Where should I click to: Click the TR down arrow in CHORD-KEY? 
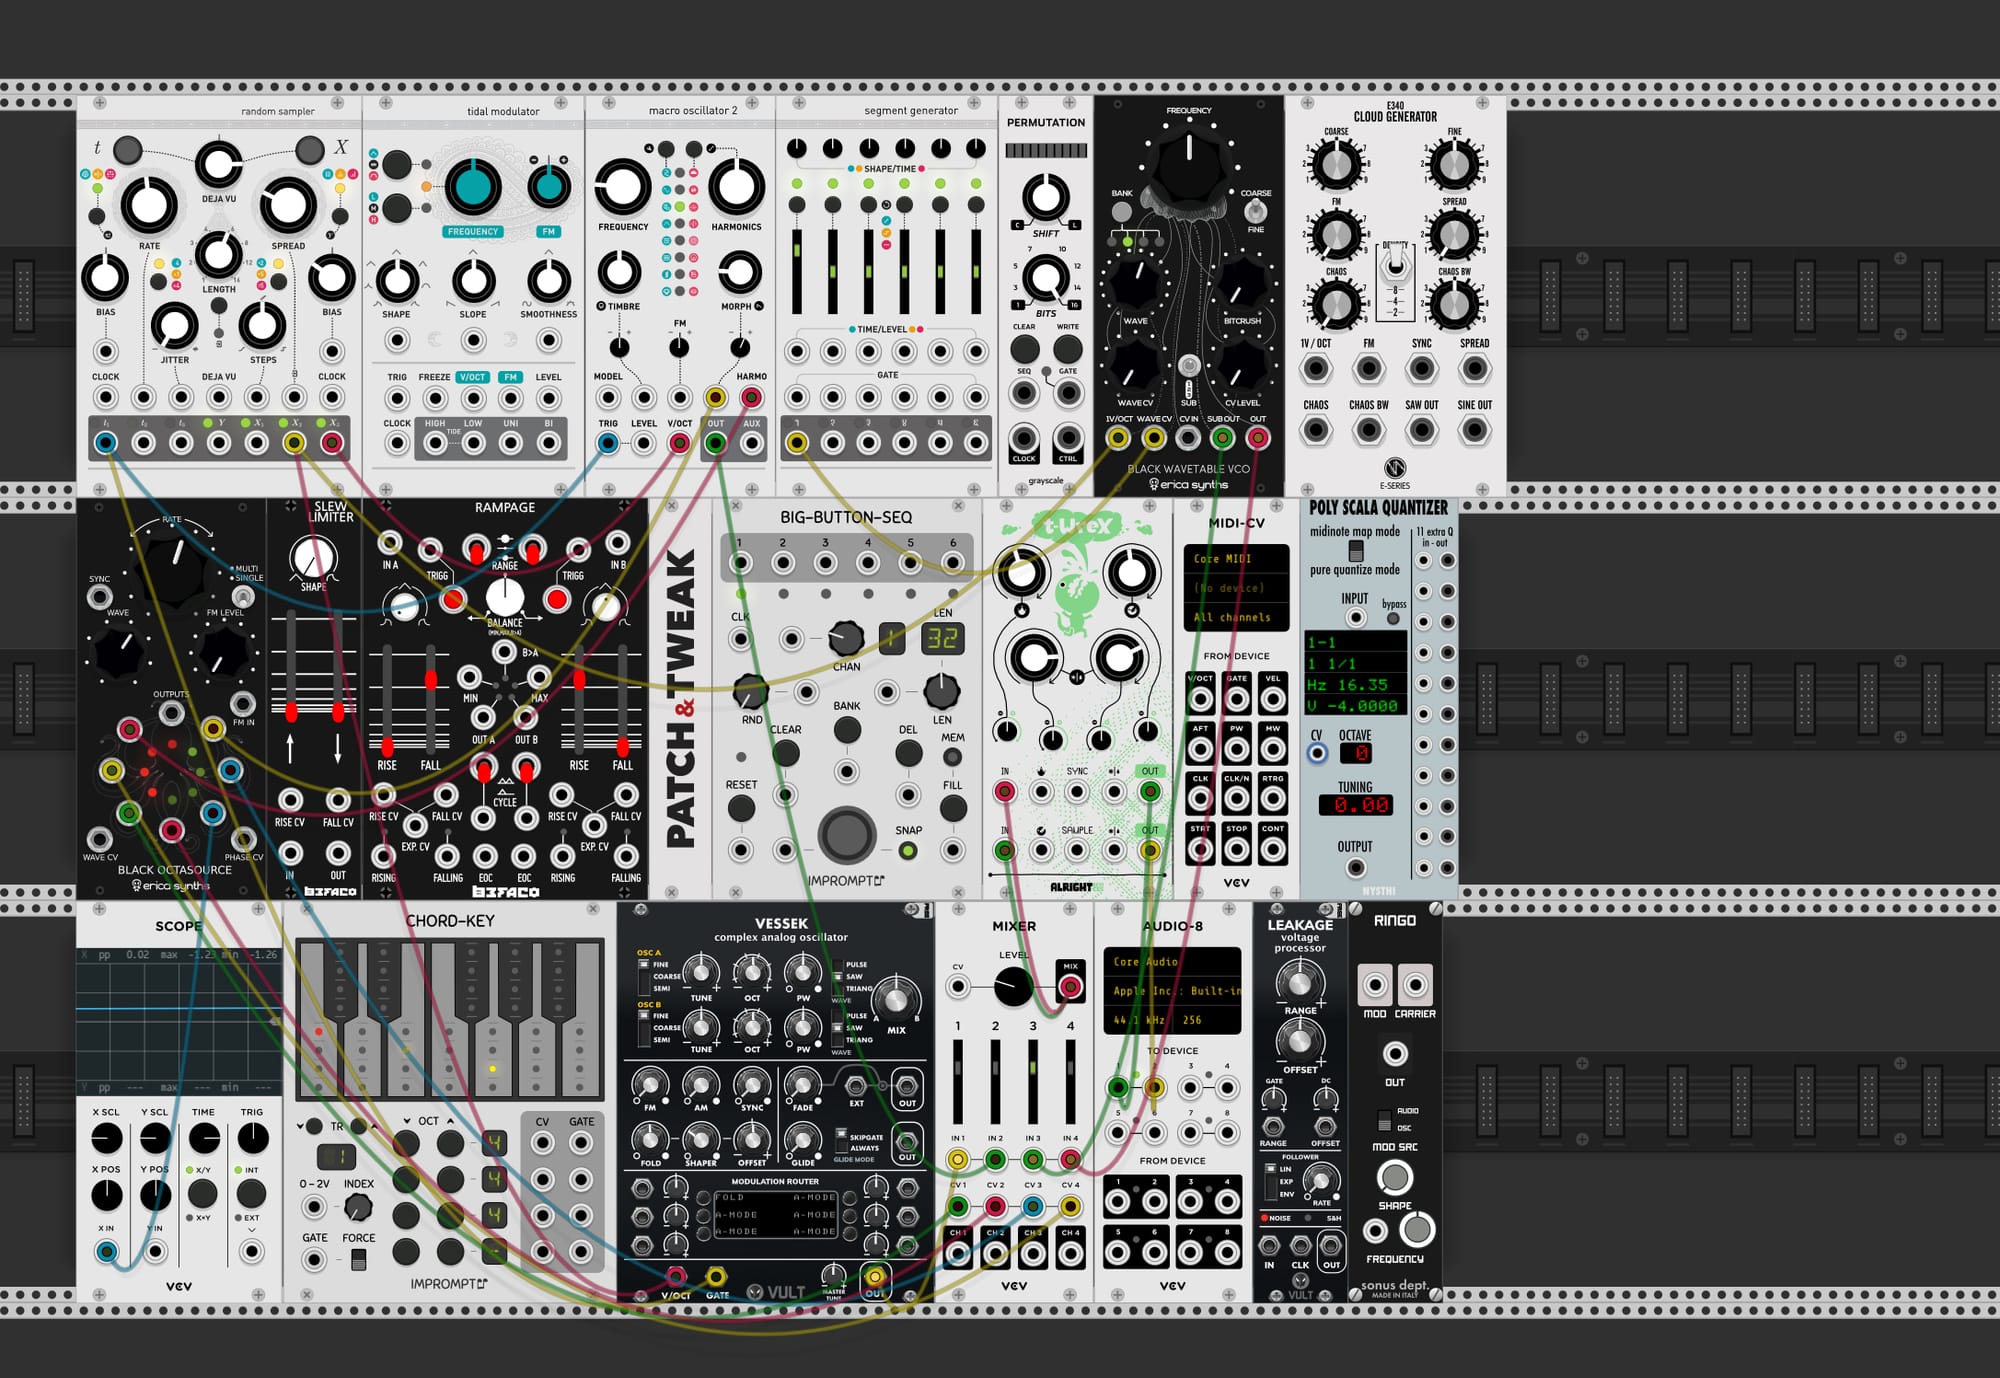[300, 1126]
